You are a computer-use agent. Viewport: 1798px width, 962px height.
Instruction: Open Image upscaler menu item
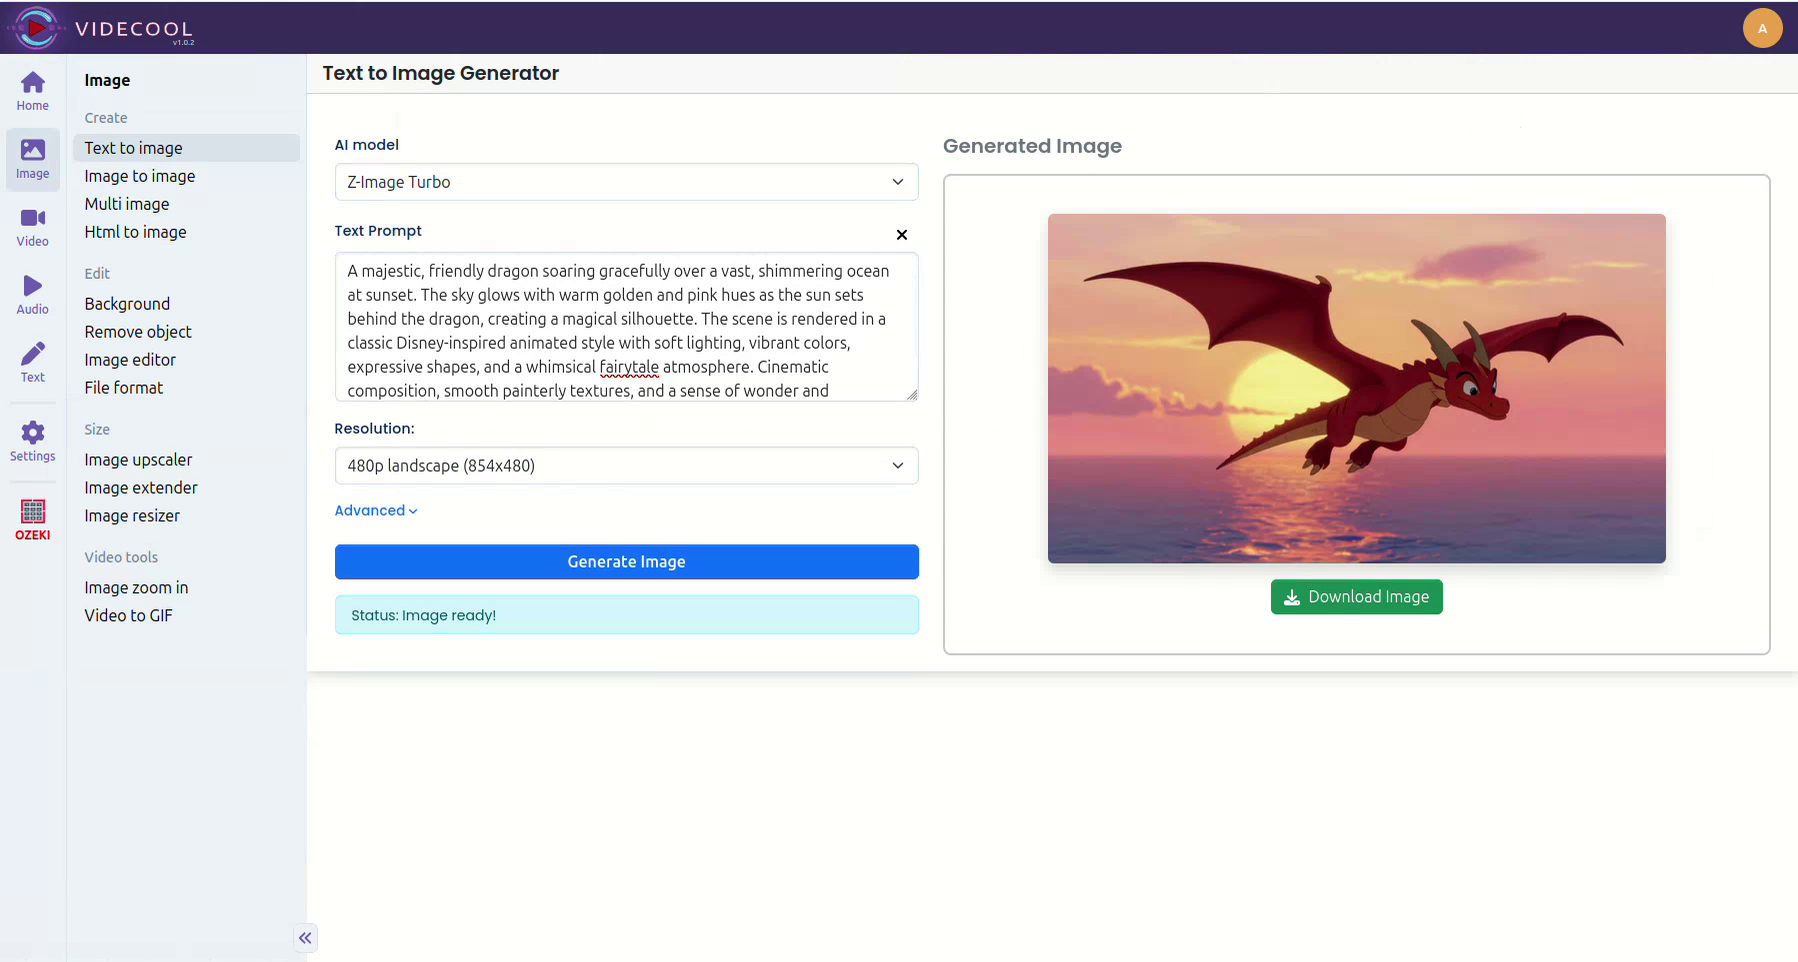[x=138, y=460]
